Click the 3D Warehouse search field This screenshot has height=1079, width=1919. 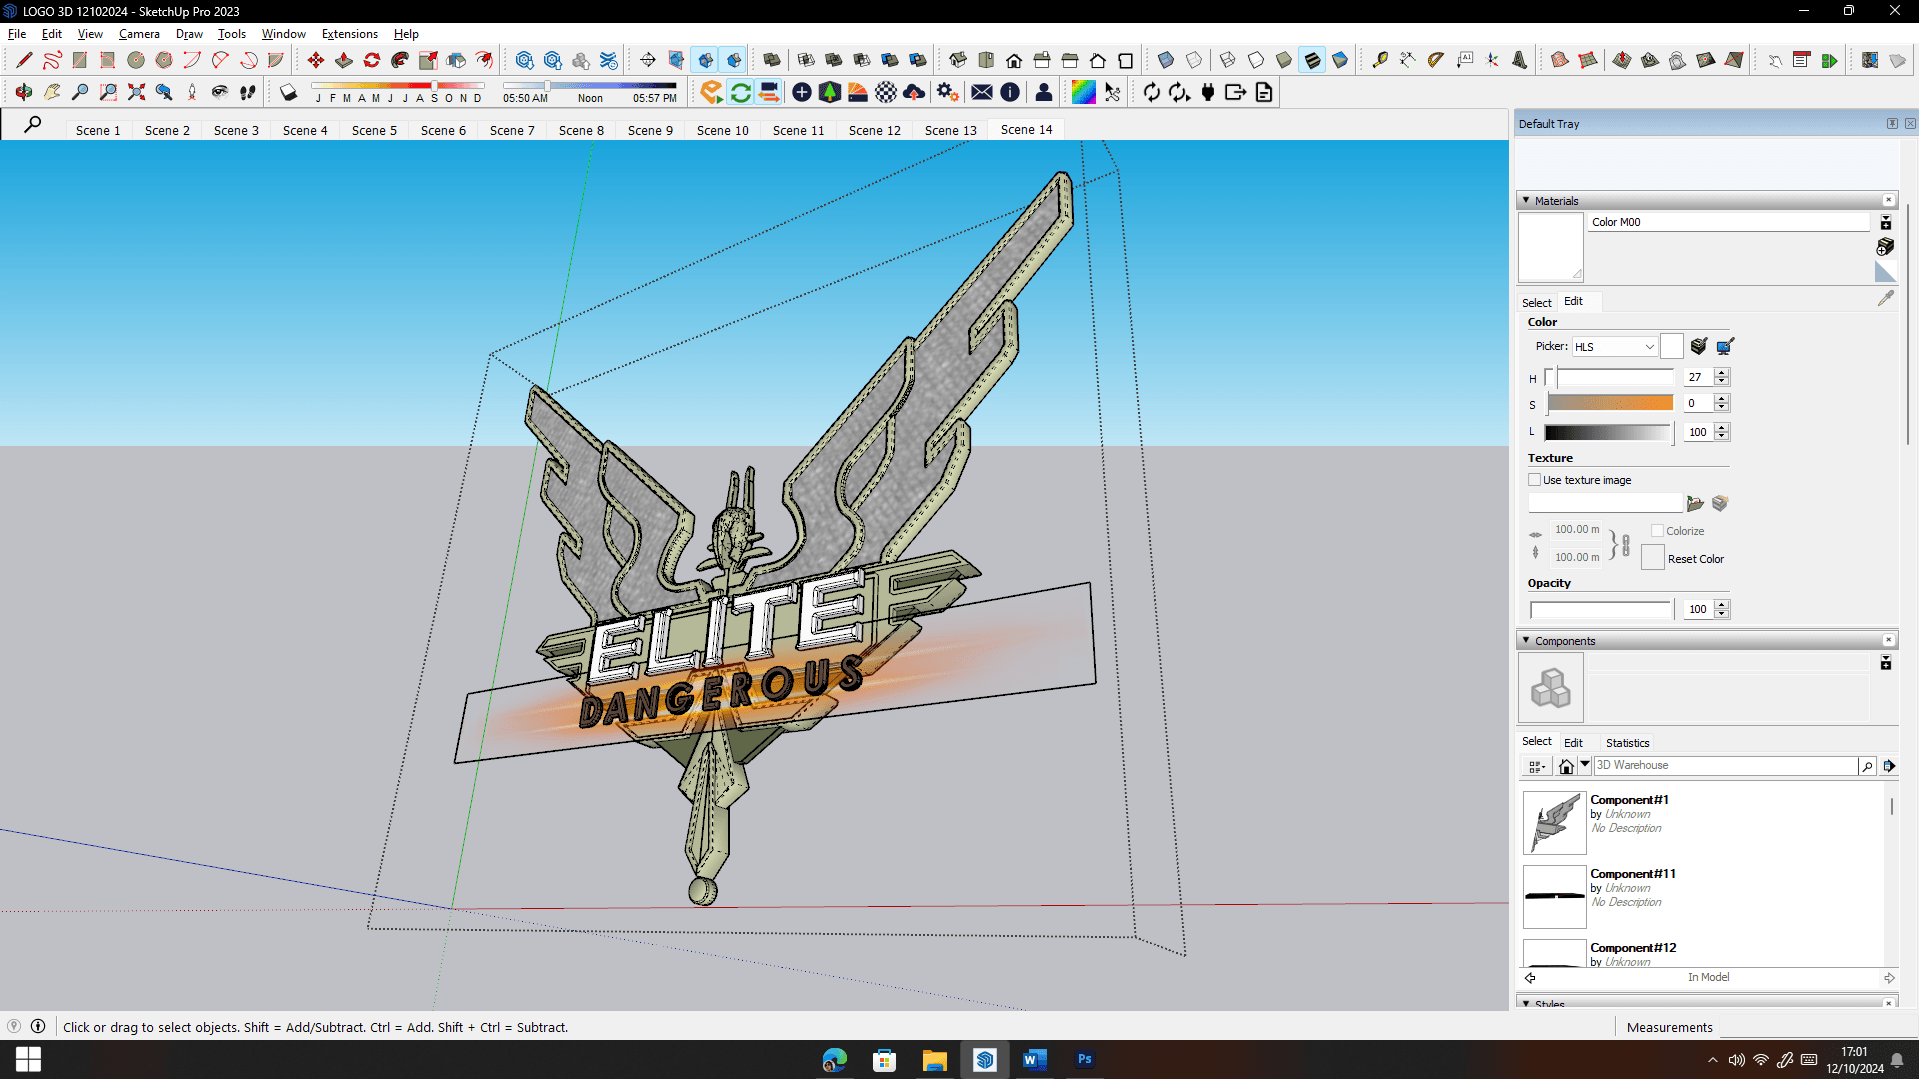pos(1725,766)
